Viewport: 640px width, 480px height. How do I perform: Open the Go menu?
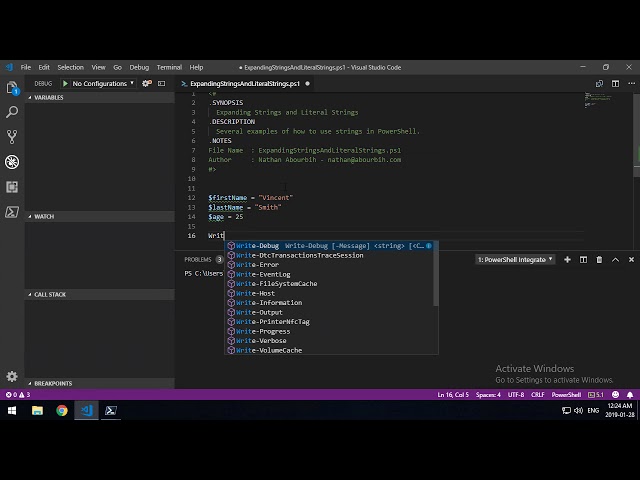pos(118,67)
